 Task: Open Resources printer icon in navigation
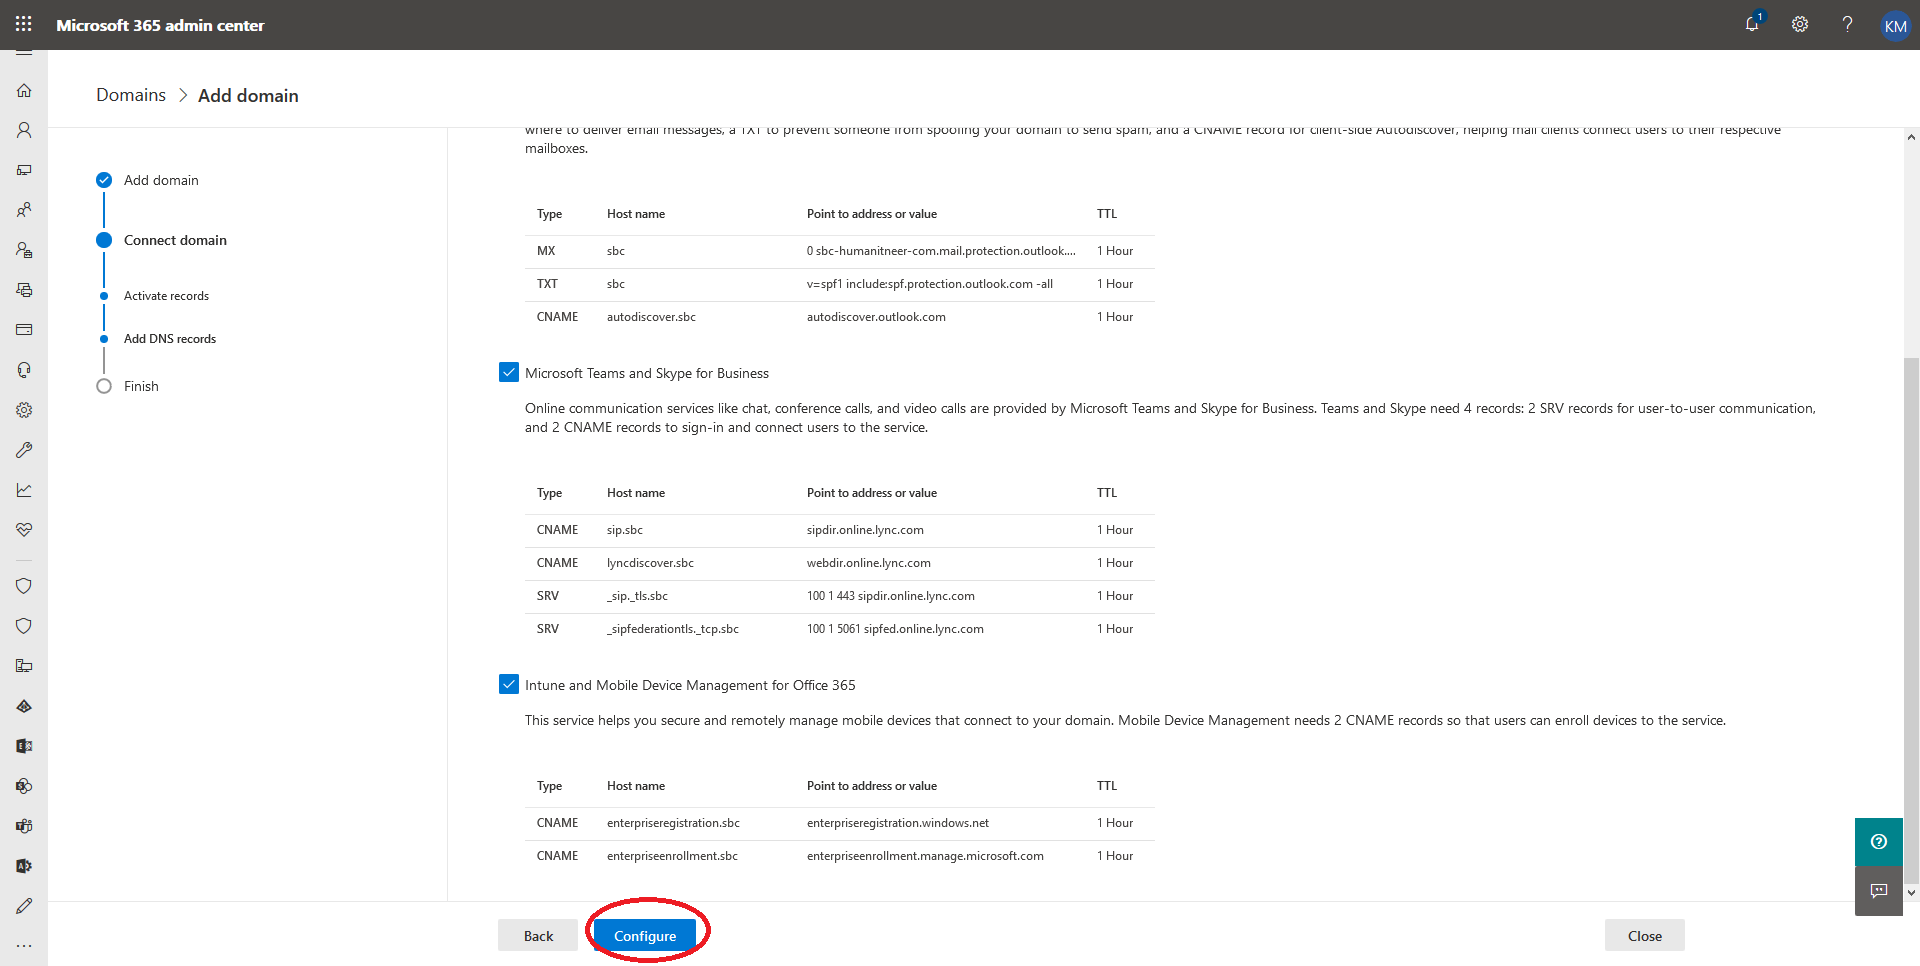click(24, 290)
